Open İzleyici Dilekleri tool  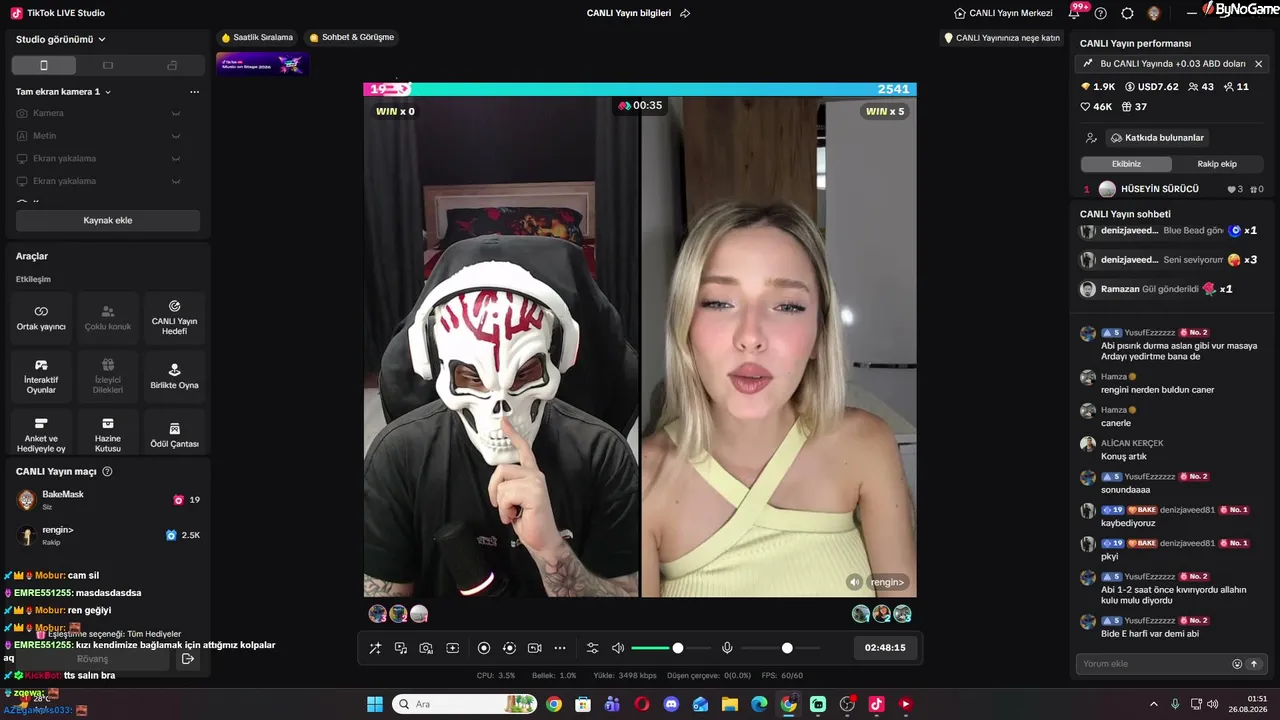108,376
